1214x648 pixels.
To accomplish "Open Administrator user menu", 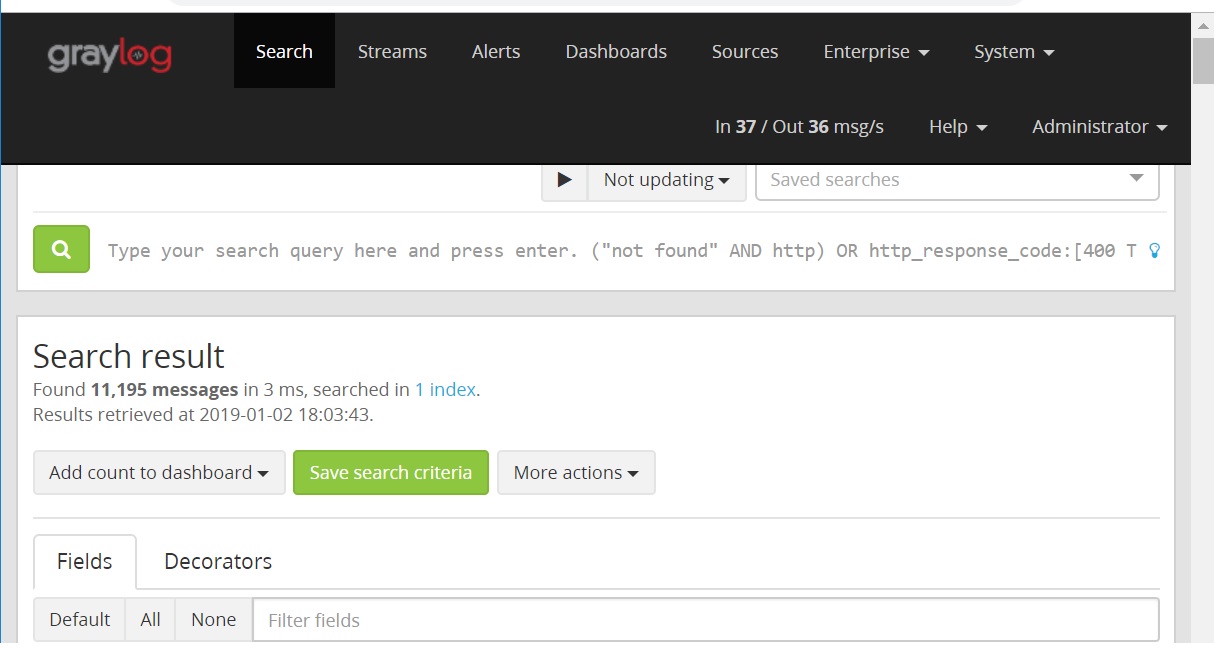I will click(1100, 127).
